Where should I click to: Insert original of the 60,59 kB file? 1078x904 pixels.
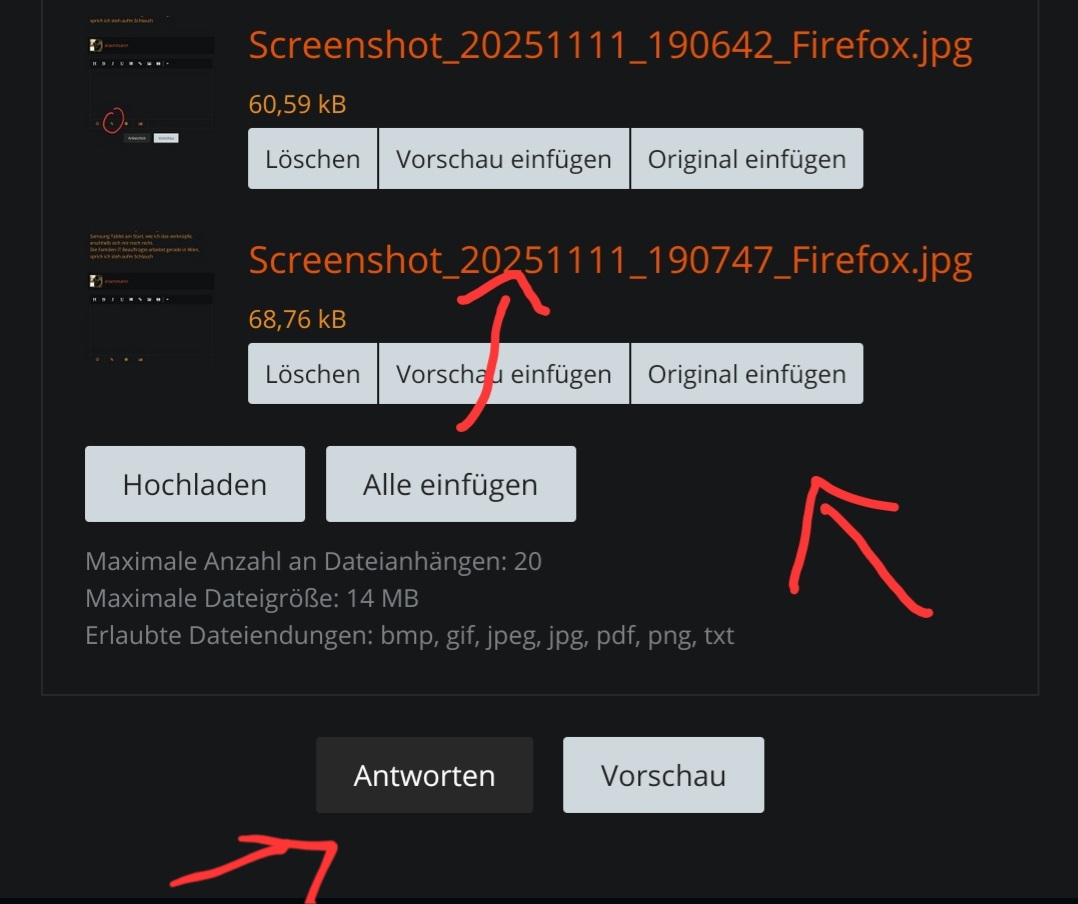pyautogui.click(x=747, y=159)
